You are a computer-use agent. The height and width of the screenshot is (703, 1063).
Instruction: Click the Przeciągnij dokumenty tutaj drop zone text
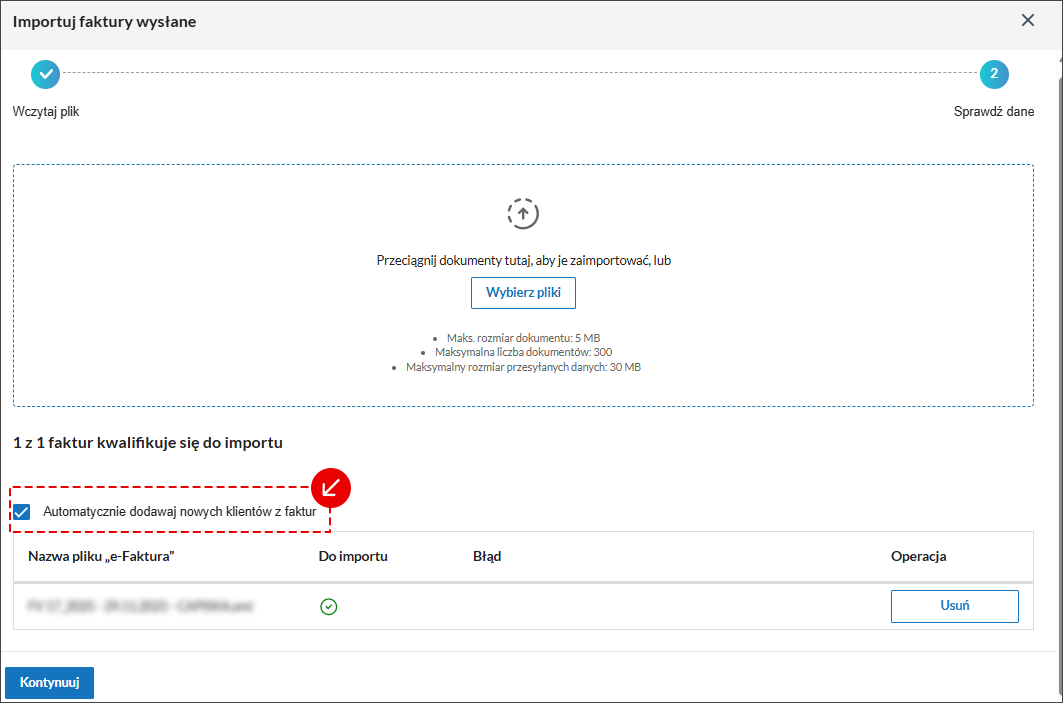click(x=523, y=260)
